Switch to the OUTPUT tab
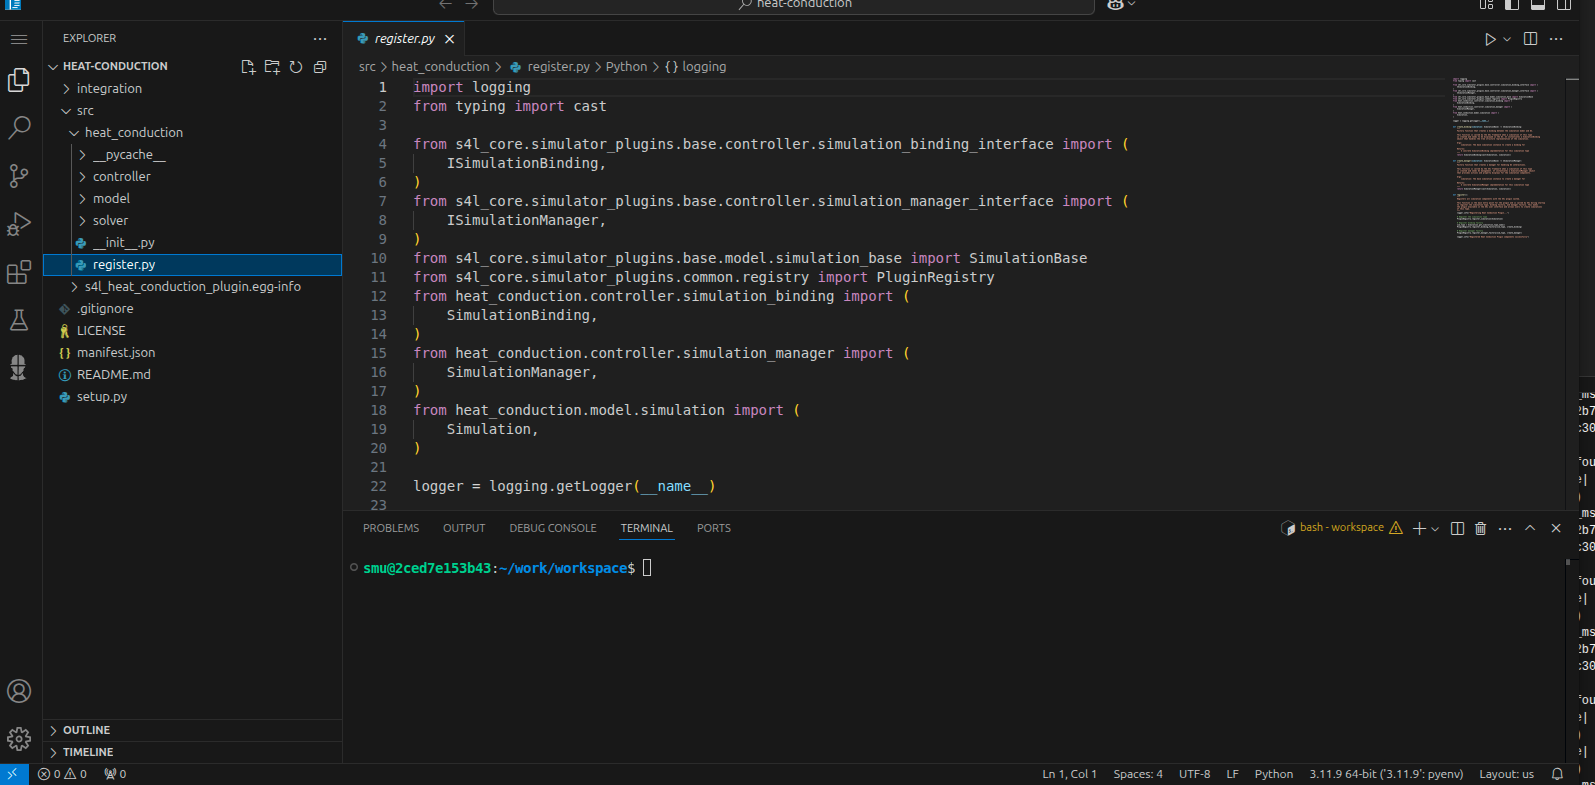Image resolution: width=1595 pixels, height=785 pixels. click(464, 528)
